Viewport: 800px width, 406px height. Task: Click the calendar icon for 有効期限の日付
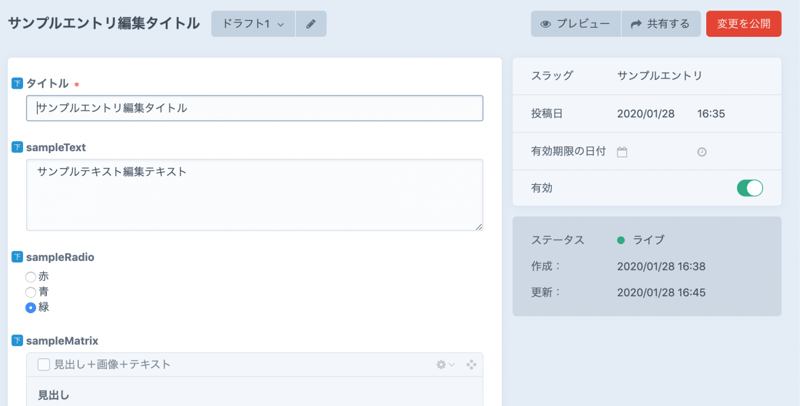point(622,152)
